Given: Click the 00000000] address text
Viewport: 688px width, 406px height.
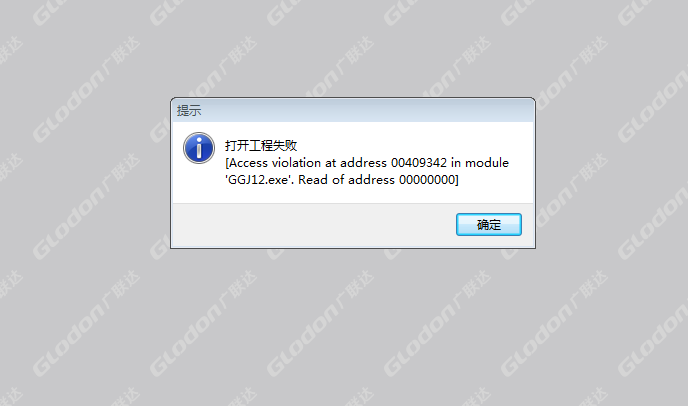Looking at the screenshot, I should pyautogui.click(x=429, y=180).
